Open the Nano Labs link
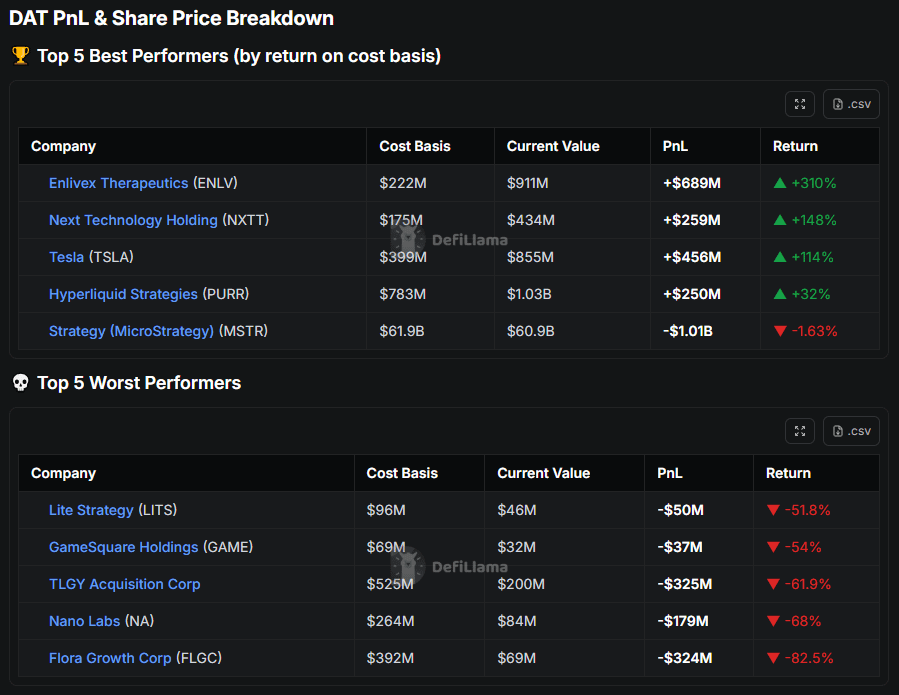The width and height of the screenshot is (899, 695). tap(85, 621)
